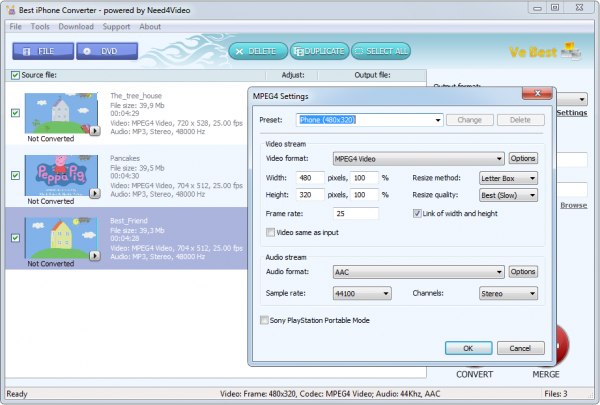Click the MERGE label

tap(546, 374)
